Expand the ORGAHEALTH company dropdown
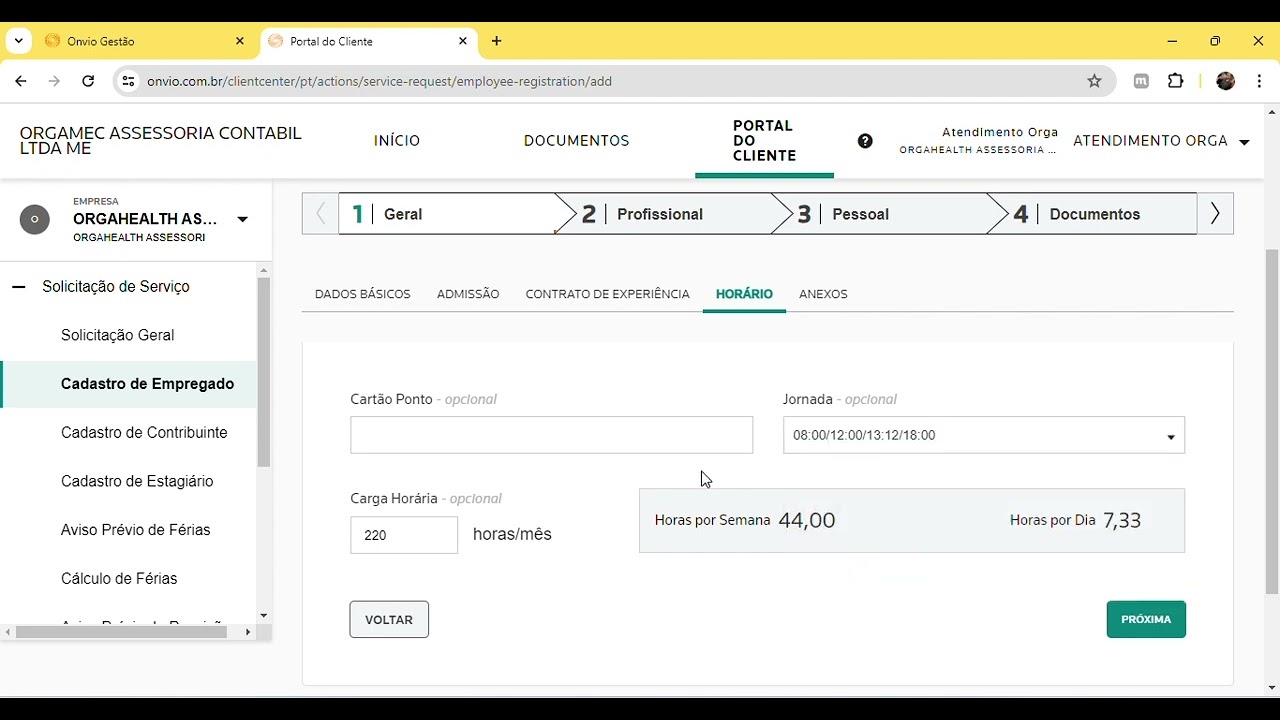The image size is (1280, 720). [x=242, y=219]
